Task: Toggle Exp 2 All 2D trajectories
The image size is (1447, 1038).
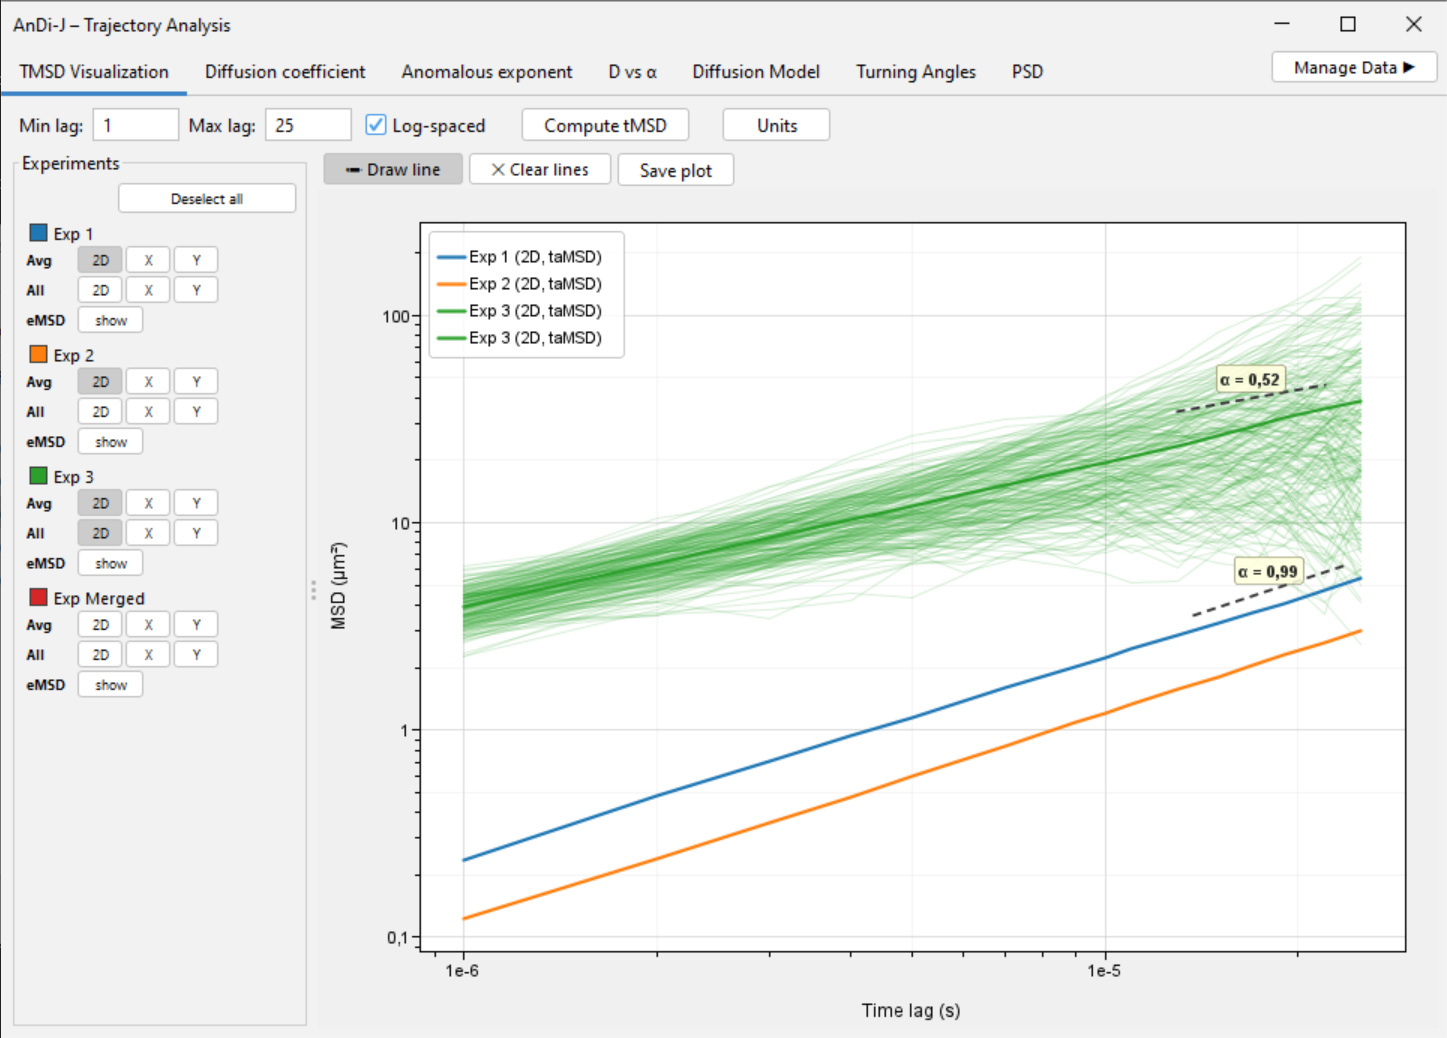Action: tap(100, 411)
